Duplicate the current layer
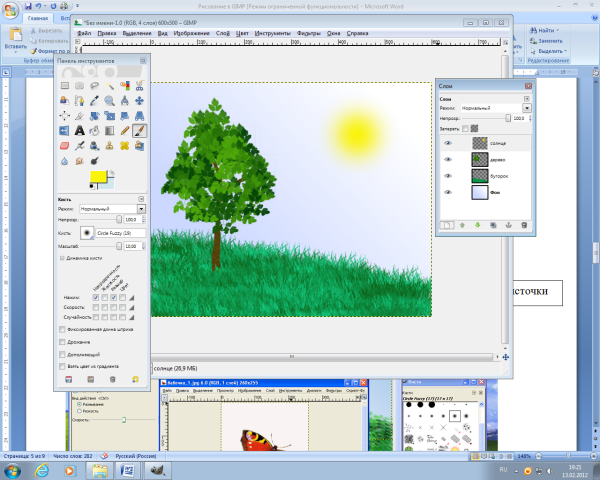600x480 pixels. coord(493,225)
